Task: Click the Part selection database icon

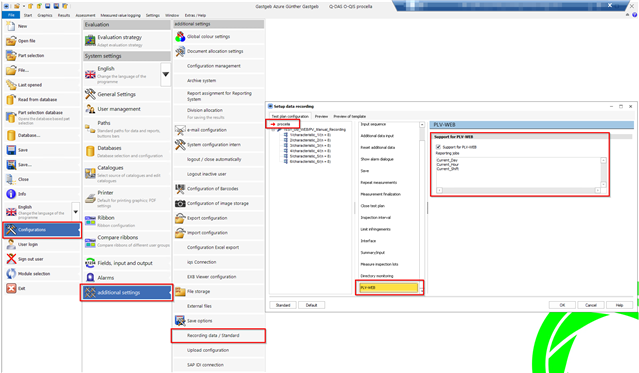Action: pyautogui.click(x=11, y=117)
